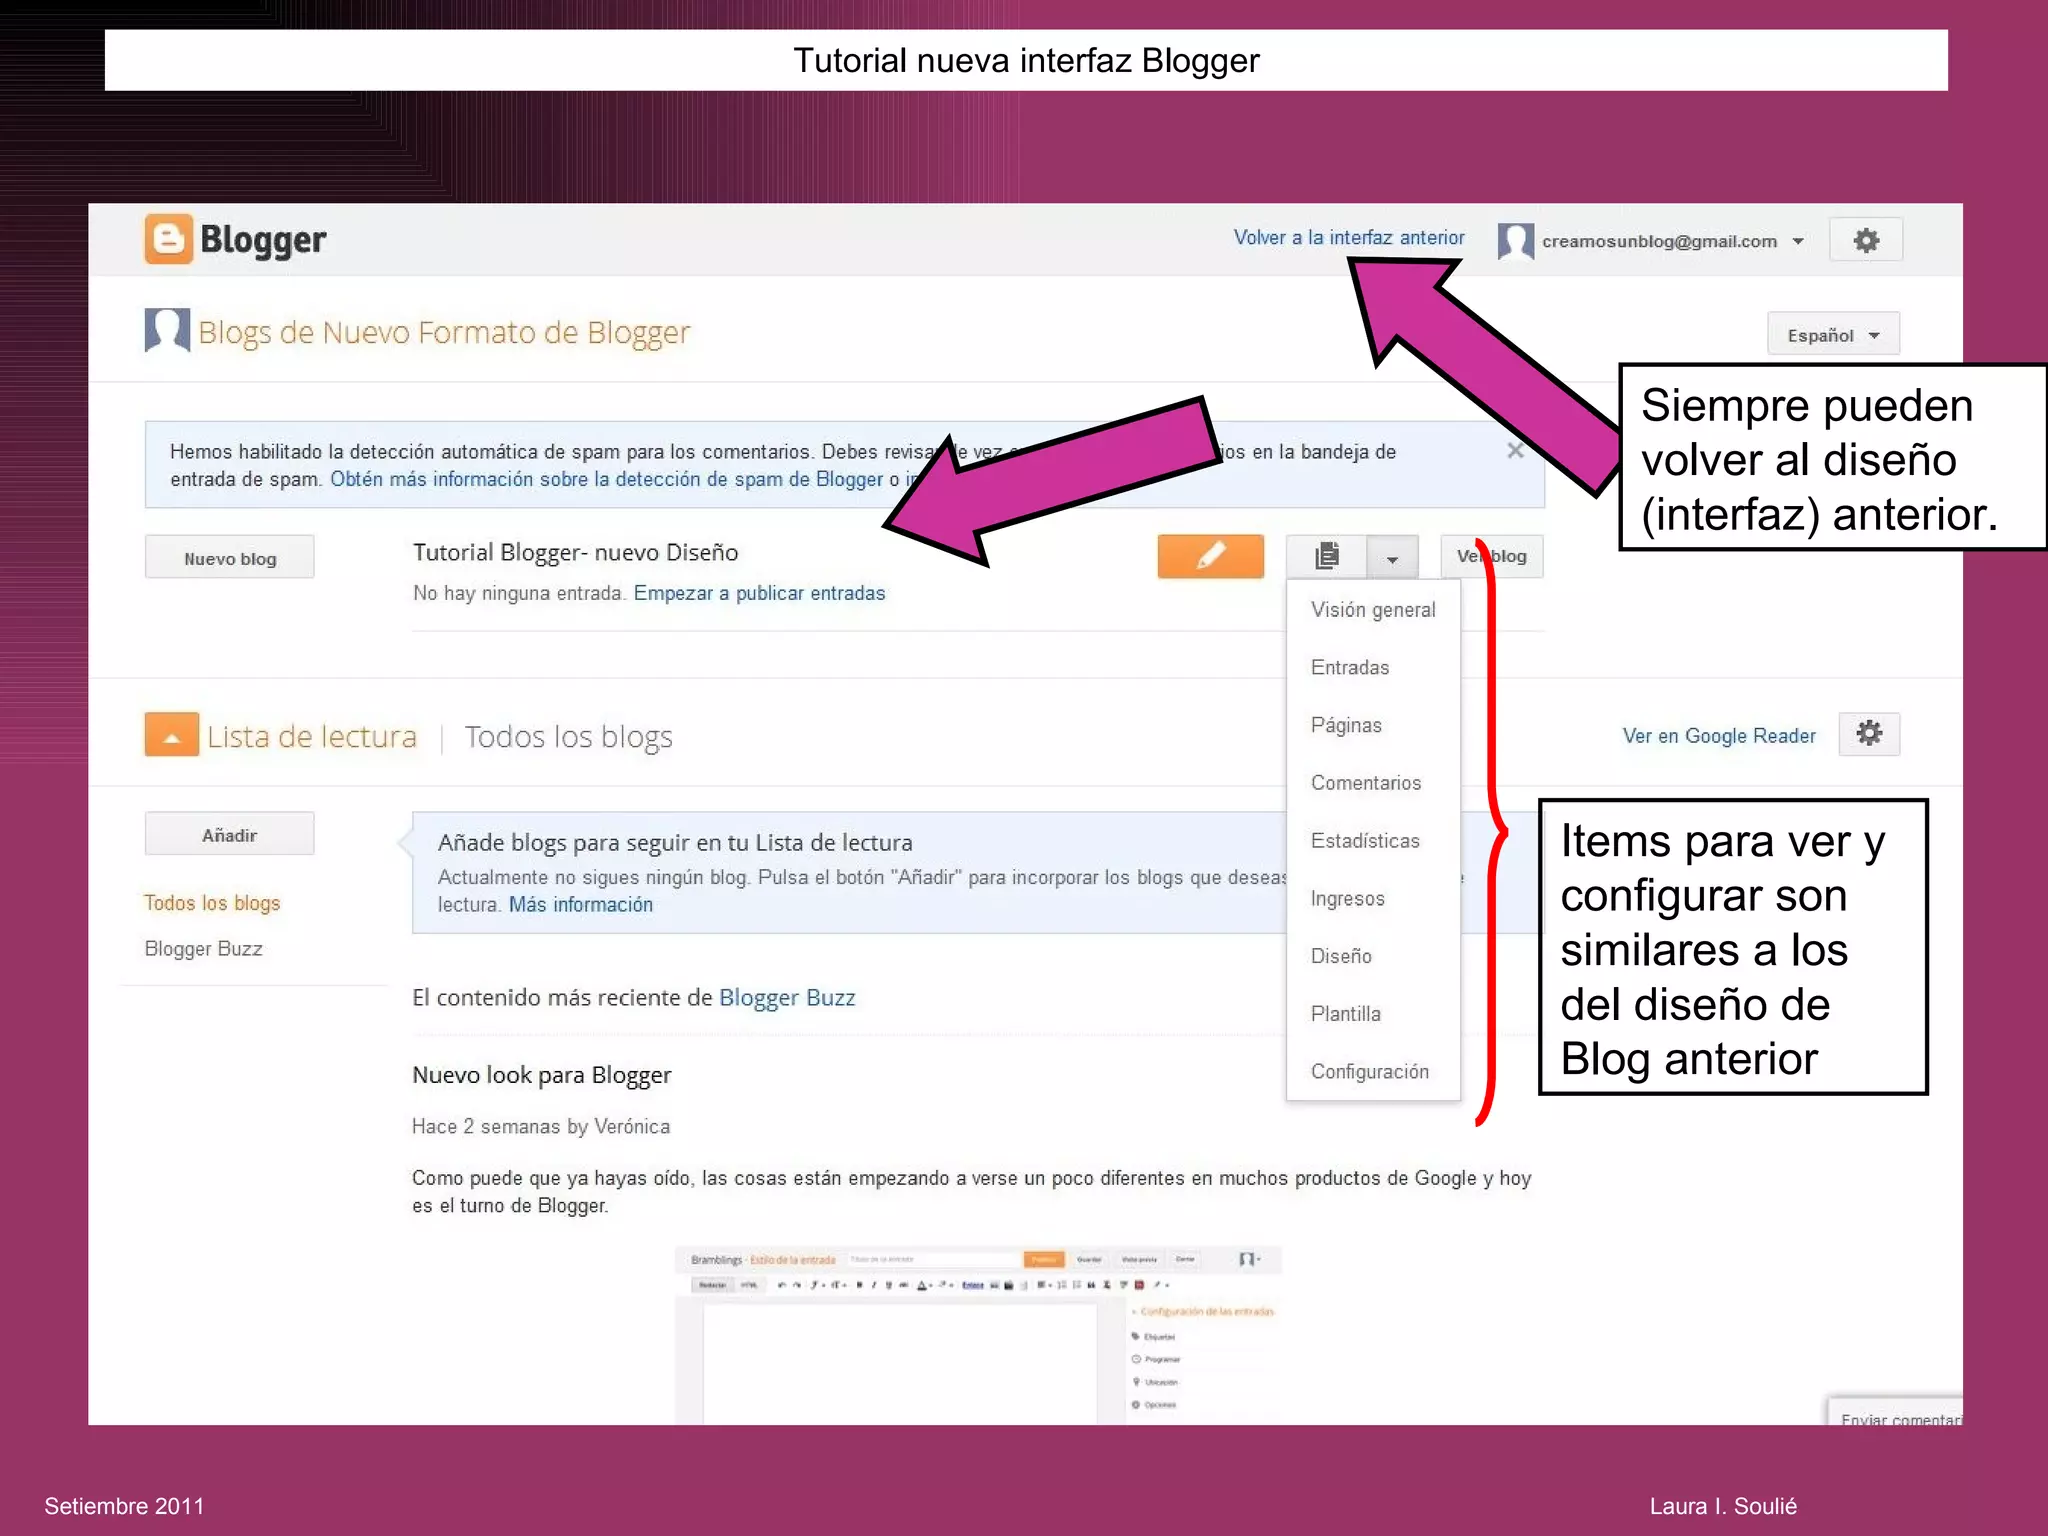Open the reading list settings gear
Viewport: 2048px width, 1536px height.
[1869, 734]
